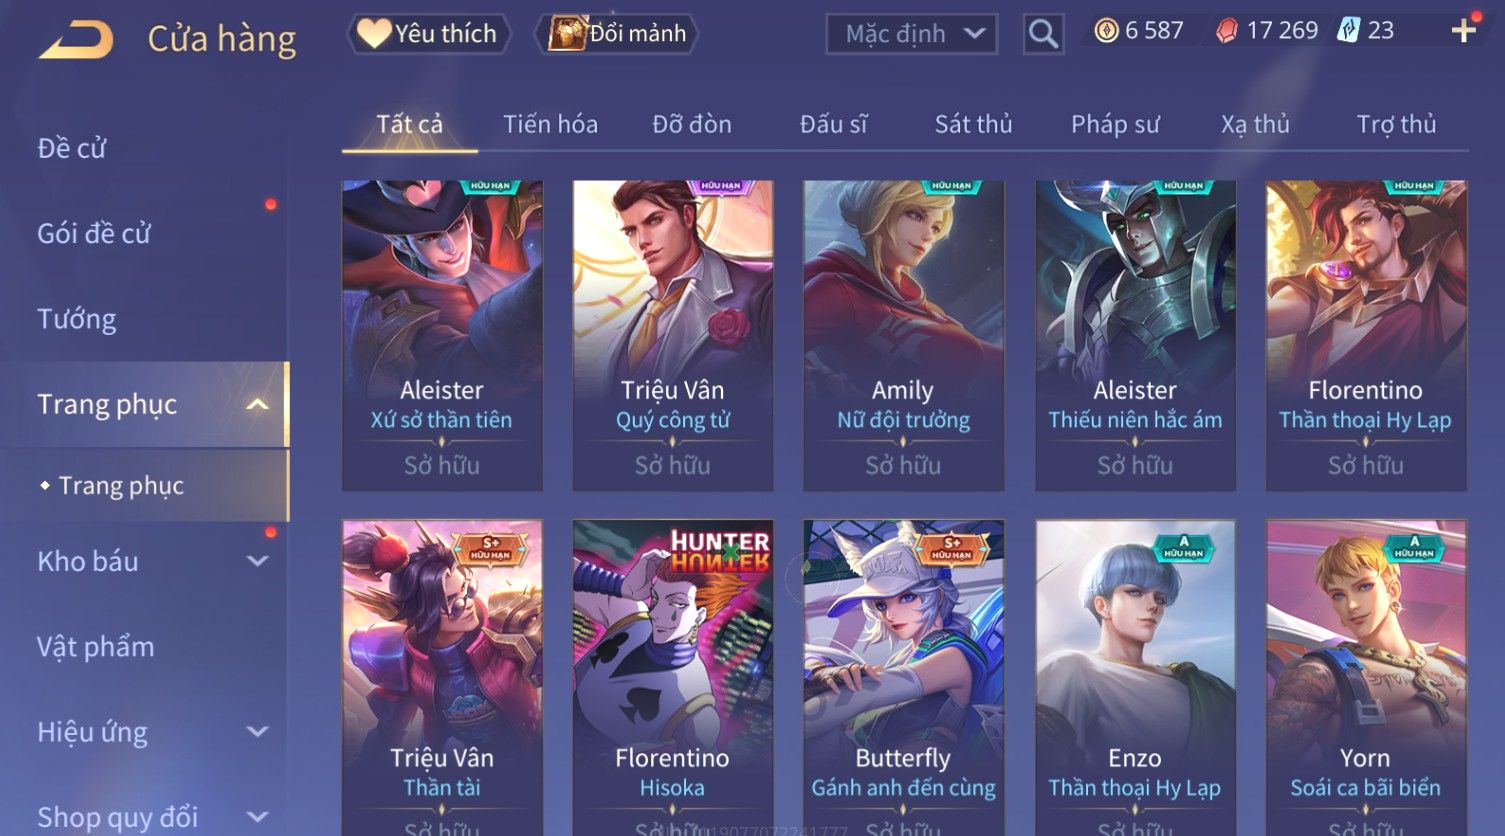Open the Mặc định sort dropdown
Image resolution: width=1505 pixels, height=836 pixels.
911,34
